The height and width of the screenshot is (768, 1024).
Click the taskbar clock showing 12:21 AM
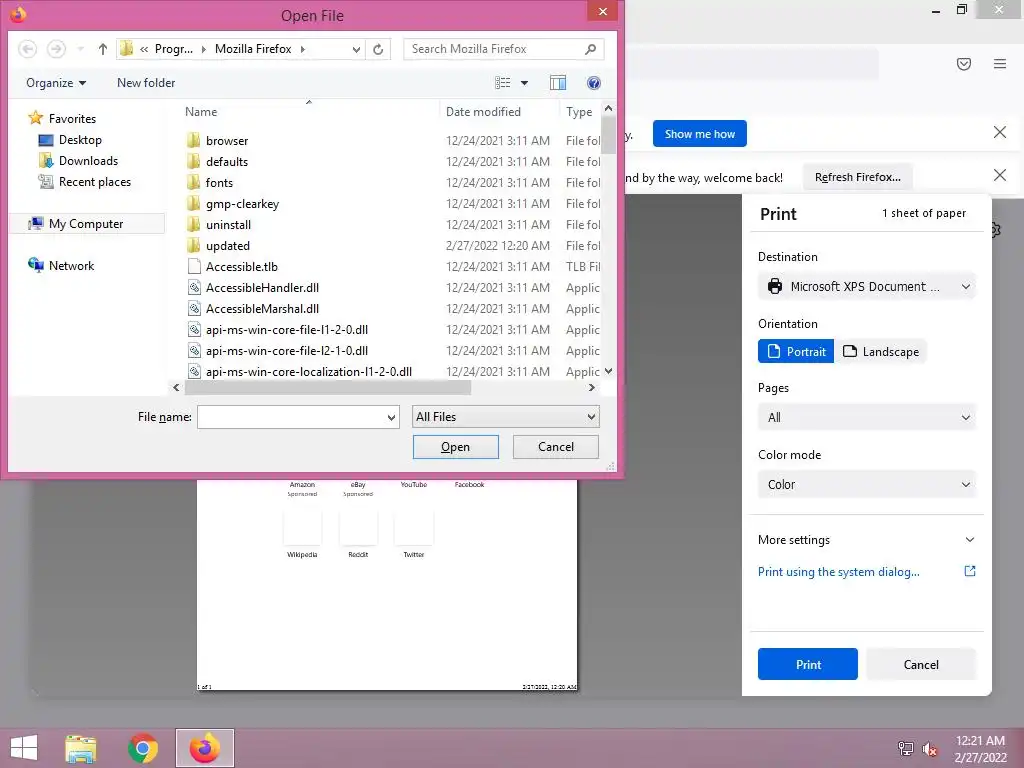pos(980,741)
